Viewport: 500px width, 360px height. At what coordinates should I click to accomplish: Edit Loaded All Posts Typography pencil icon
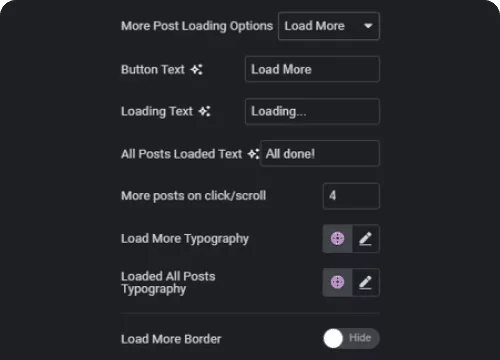click(366, 282)
